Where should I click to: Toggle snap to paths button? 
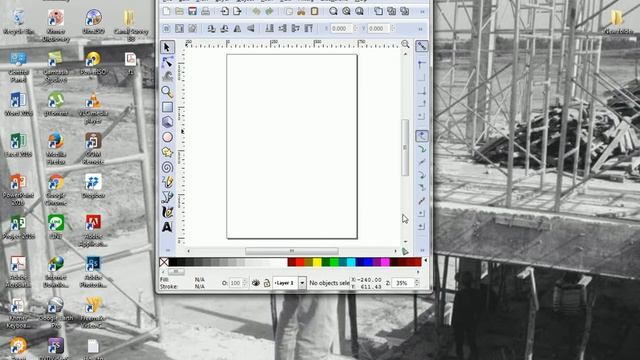point(422,149)
